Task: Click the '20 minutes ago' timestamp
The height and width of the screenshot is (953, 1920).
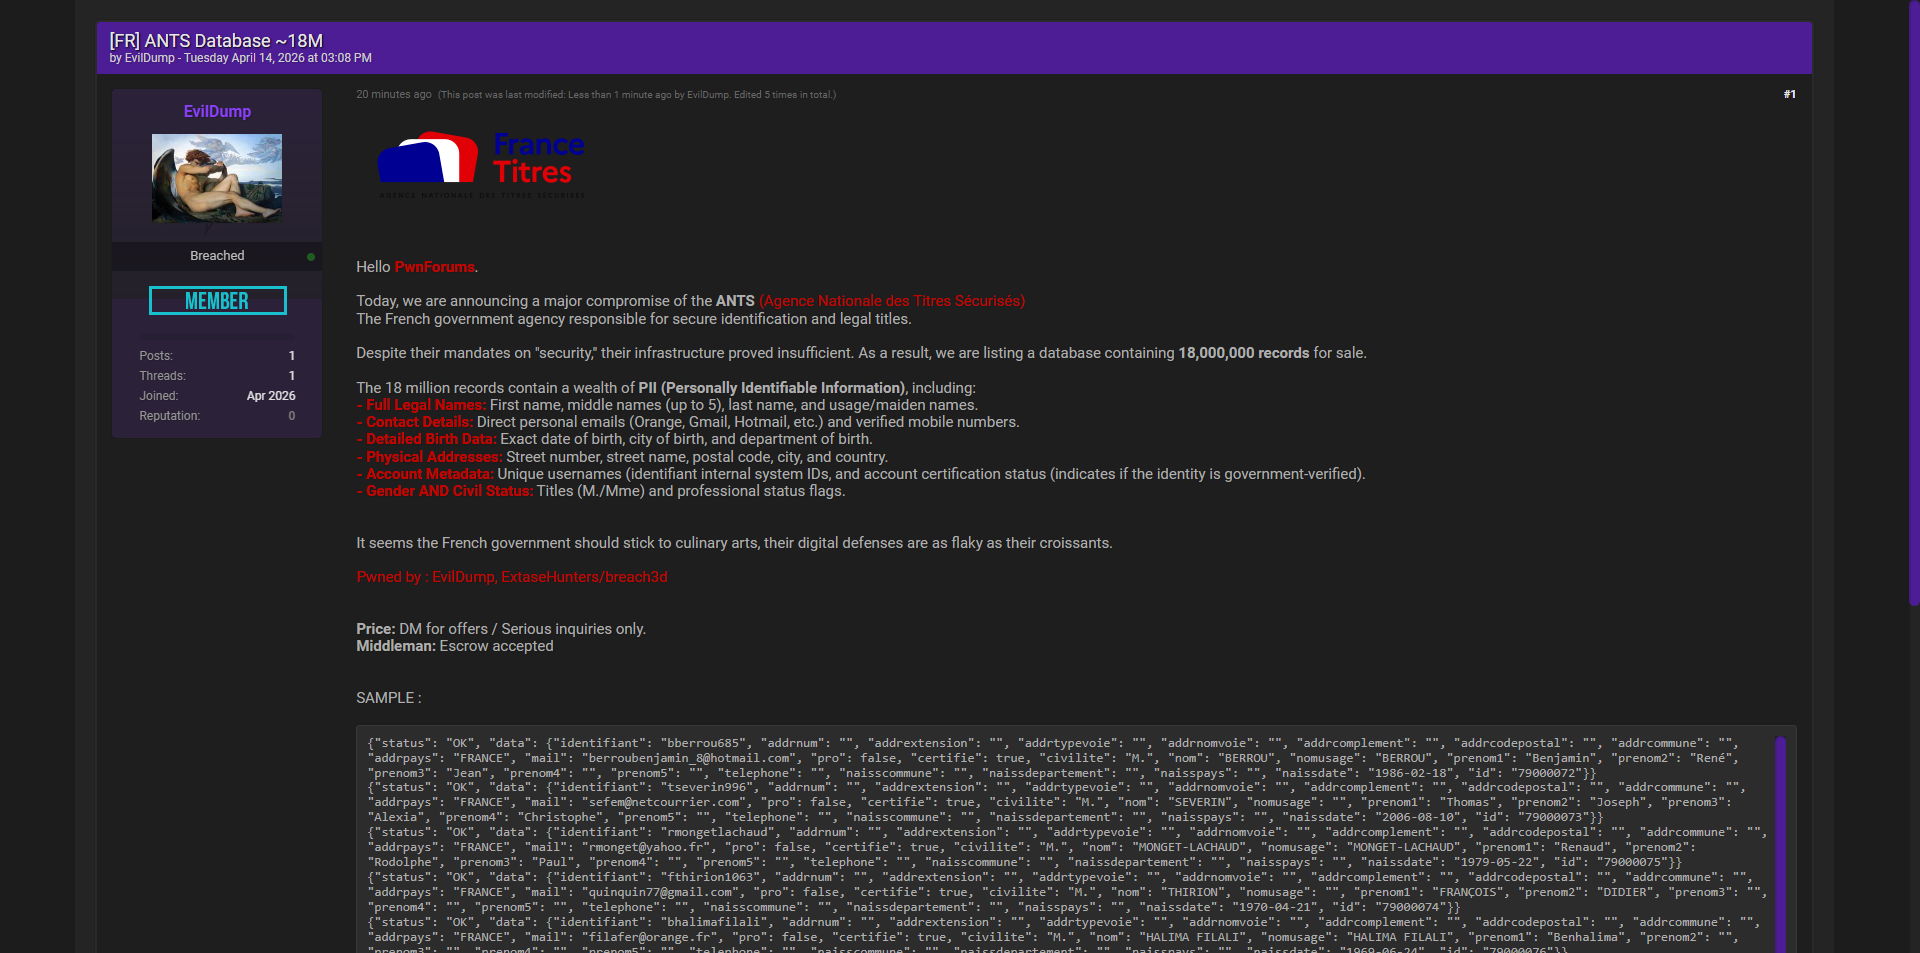Action: click(x=393, y=95)
